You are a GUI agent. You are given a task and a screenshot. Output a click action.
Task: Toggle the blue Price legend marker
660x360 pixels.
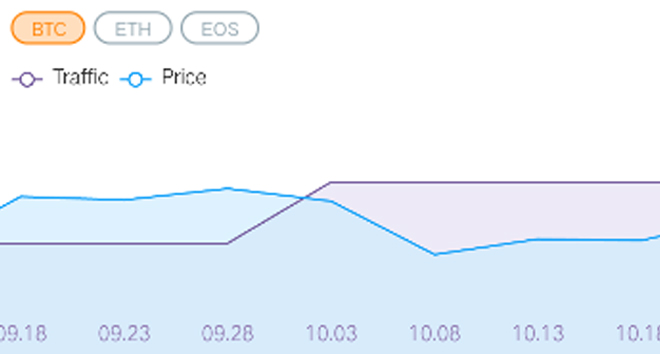(x=136, y=79)
